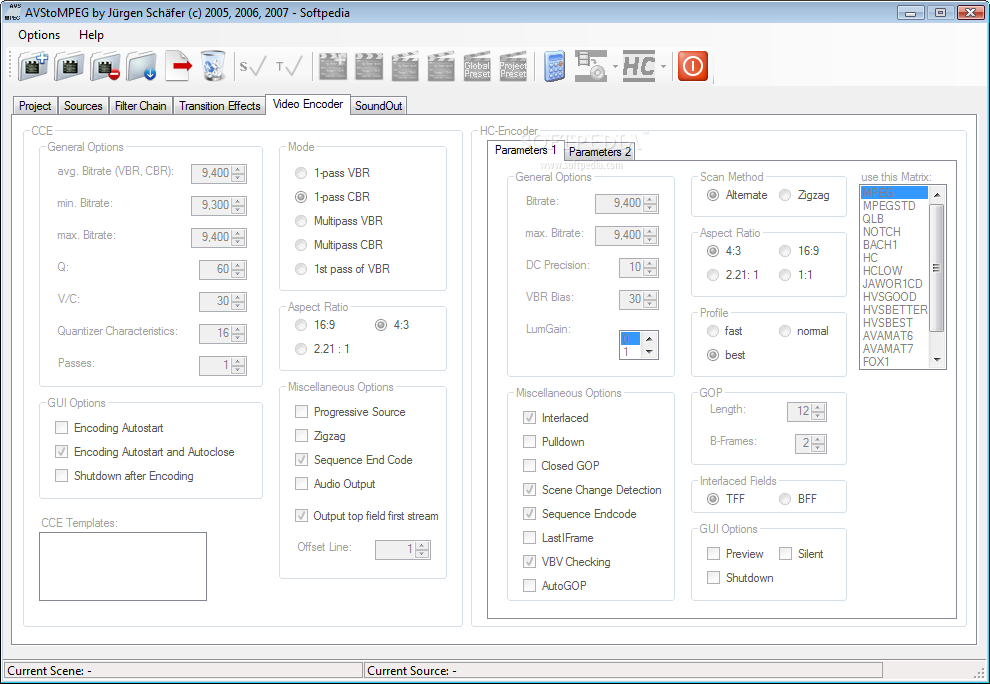Select the Parameters 1 tab

coord(525,150)
